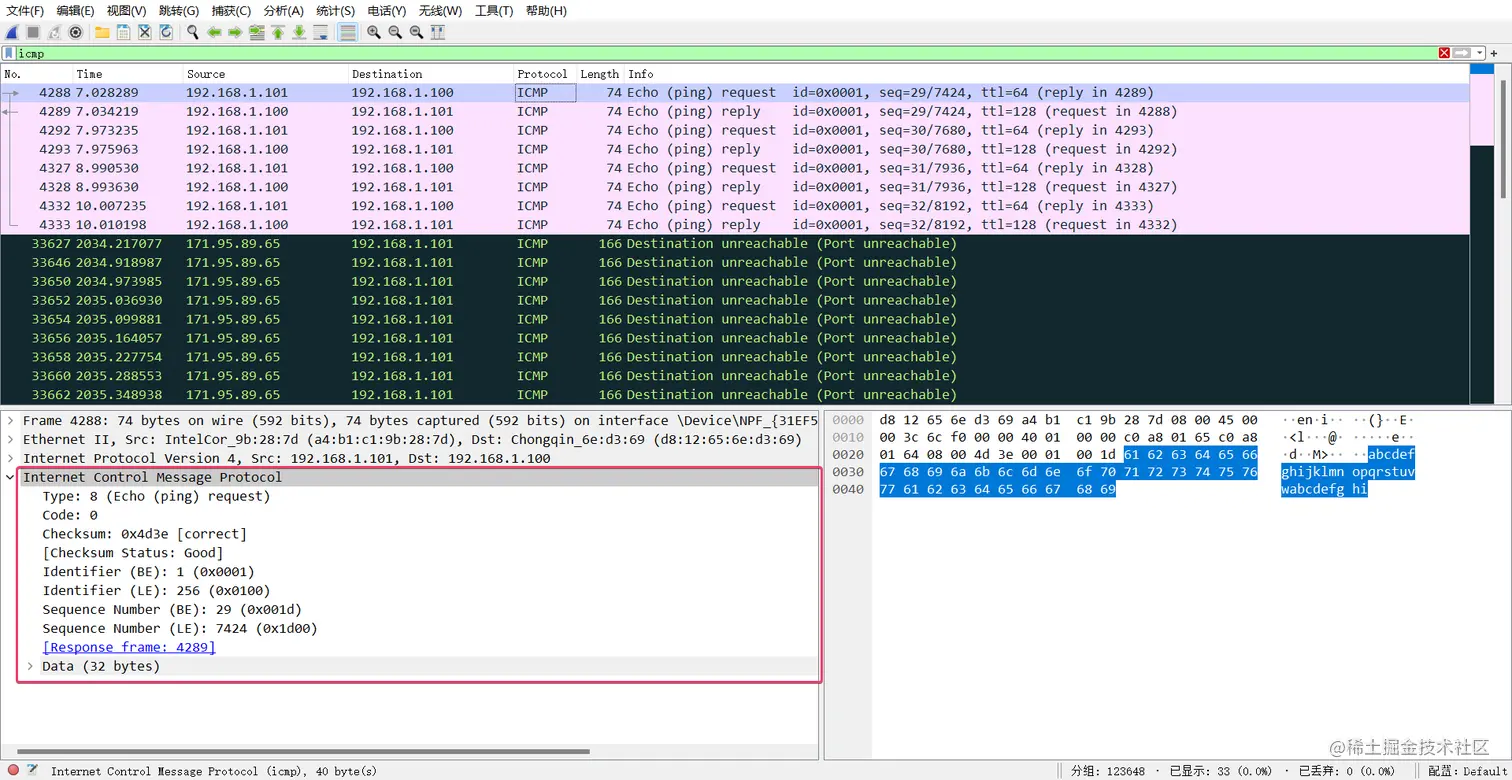Open Go to specified packet icon
This screenshot has width=1512, height=780.
tap(257, 32)
